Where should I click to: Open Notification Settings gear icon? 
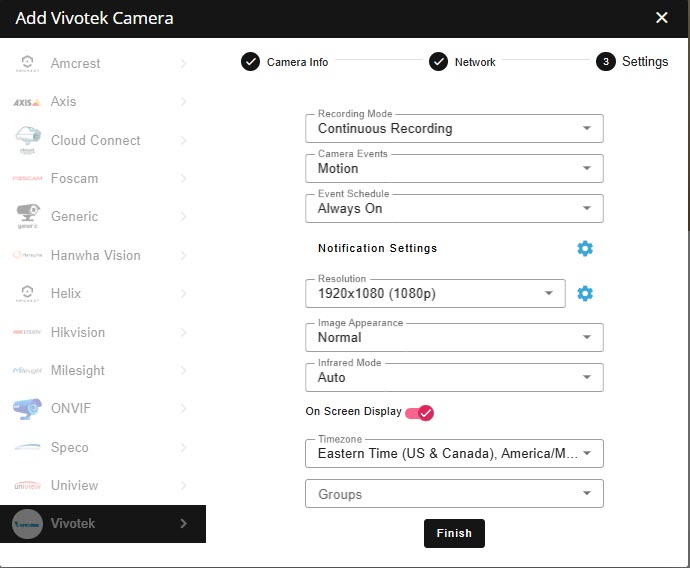point(585,248)
